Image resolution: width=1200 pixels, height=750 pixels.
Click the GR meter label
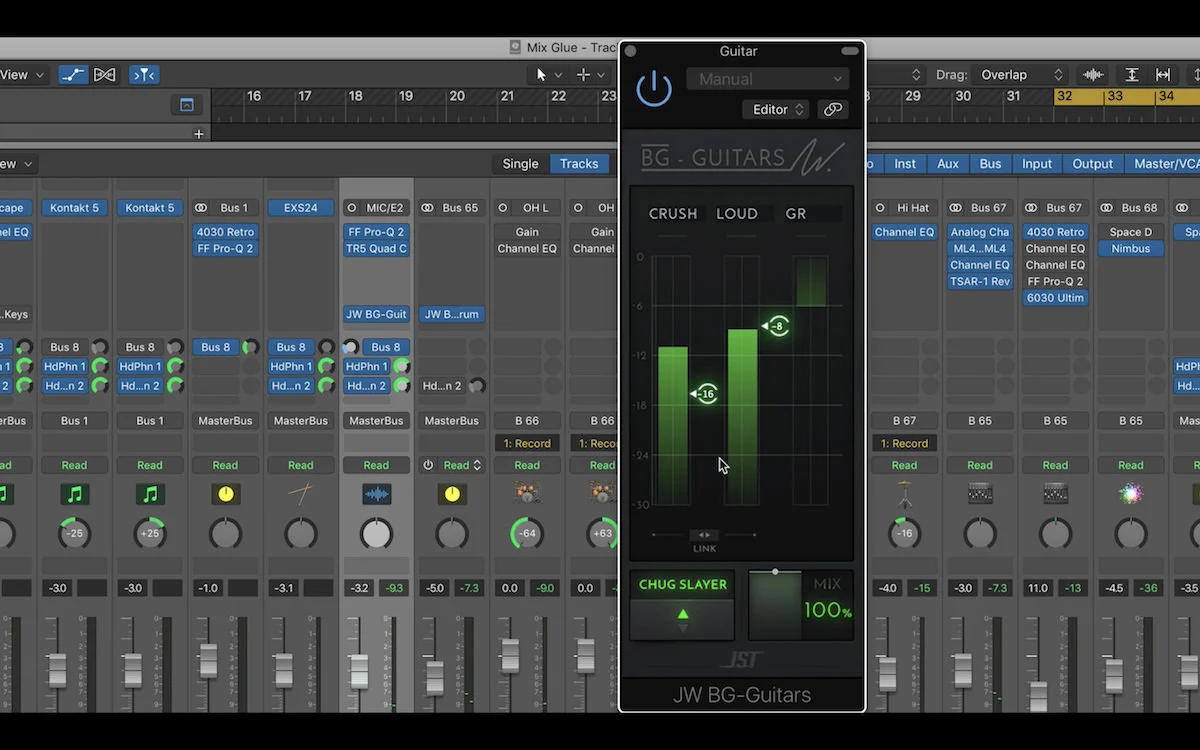tap(796, 214)
